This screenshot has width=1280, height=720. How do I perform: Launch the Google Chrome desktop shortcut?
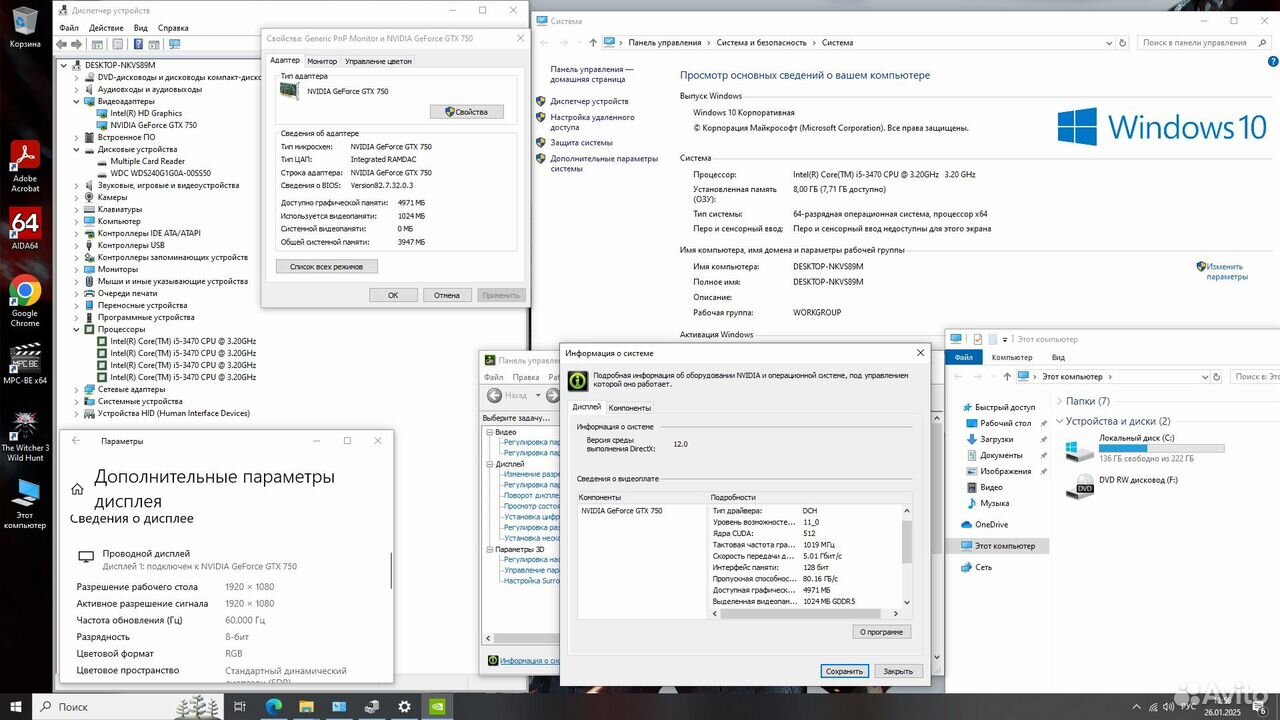[25, 302]
